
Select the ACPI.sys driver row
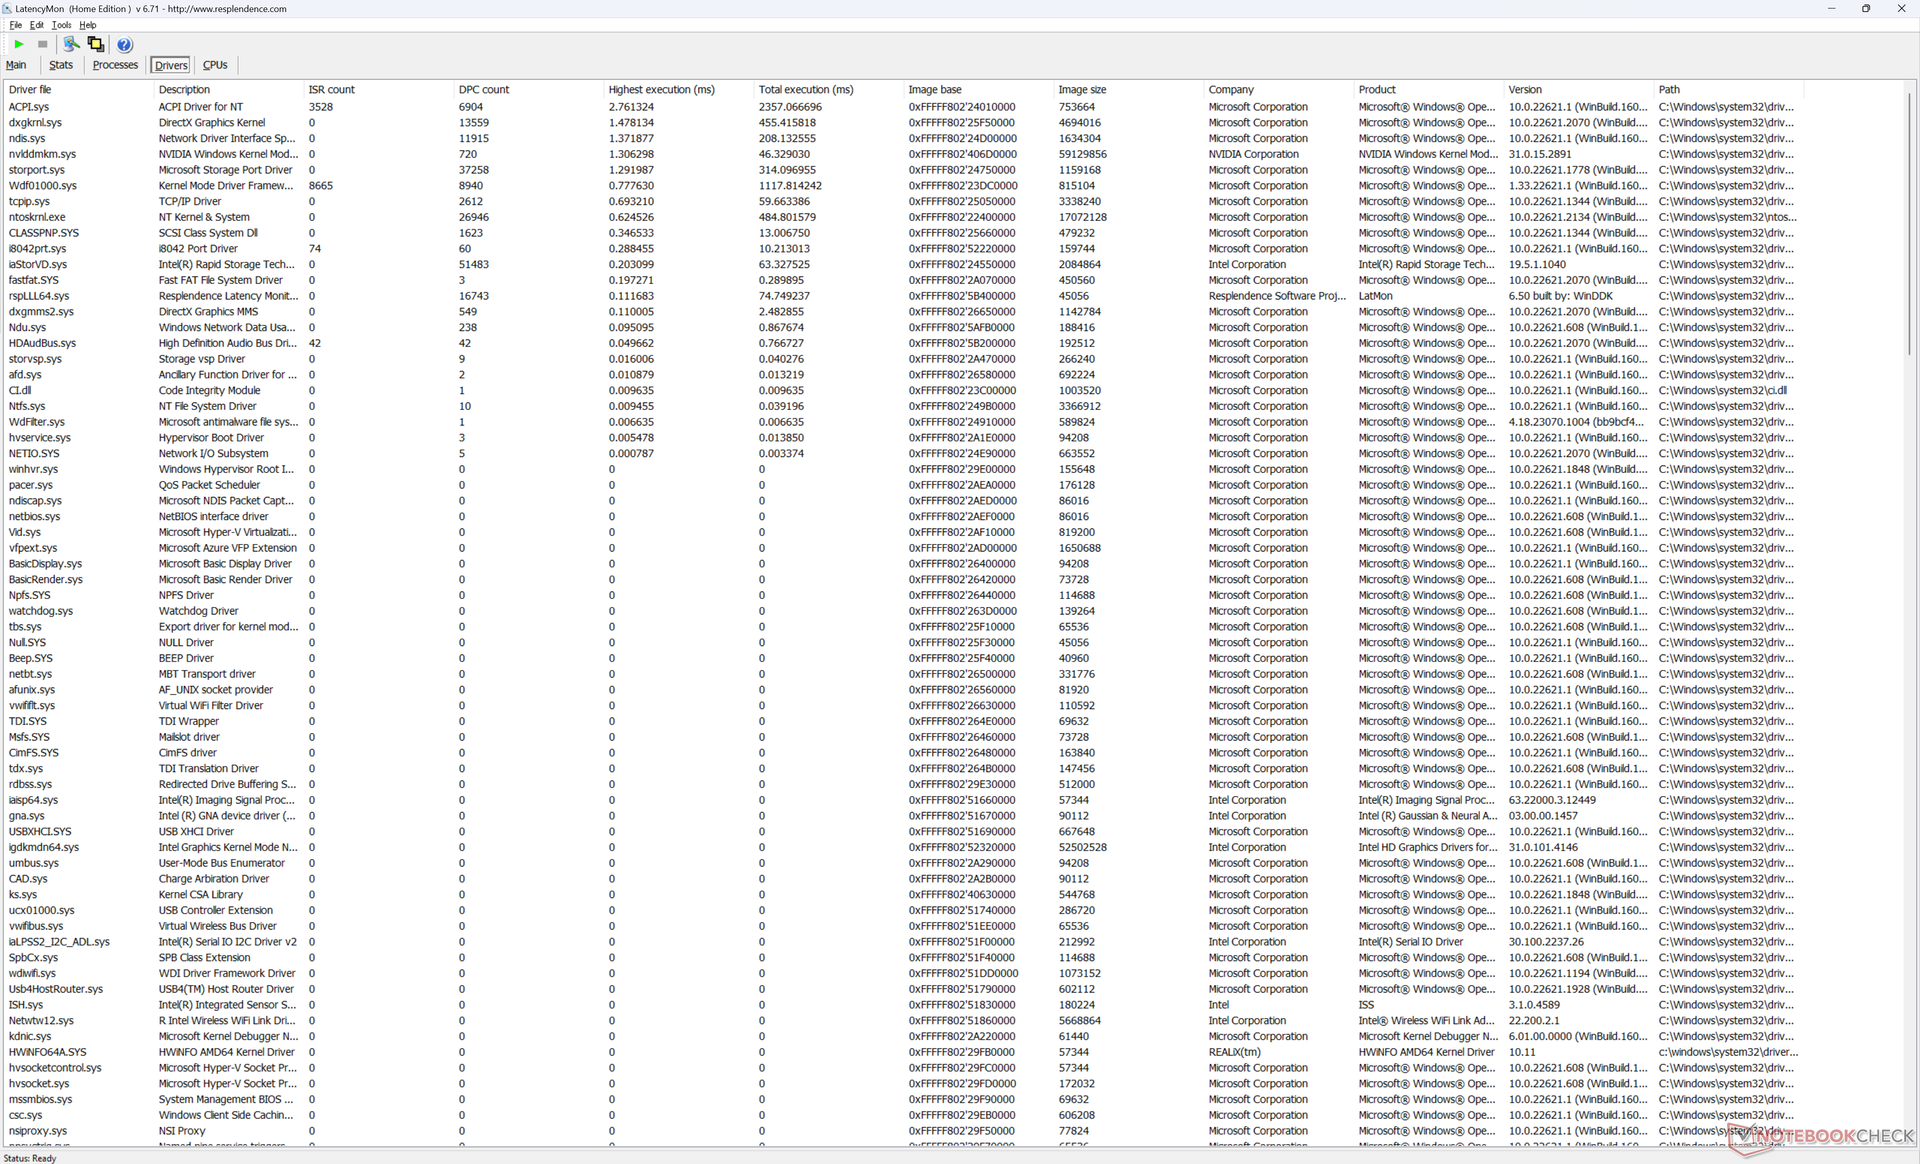click(29, 107)
